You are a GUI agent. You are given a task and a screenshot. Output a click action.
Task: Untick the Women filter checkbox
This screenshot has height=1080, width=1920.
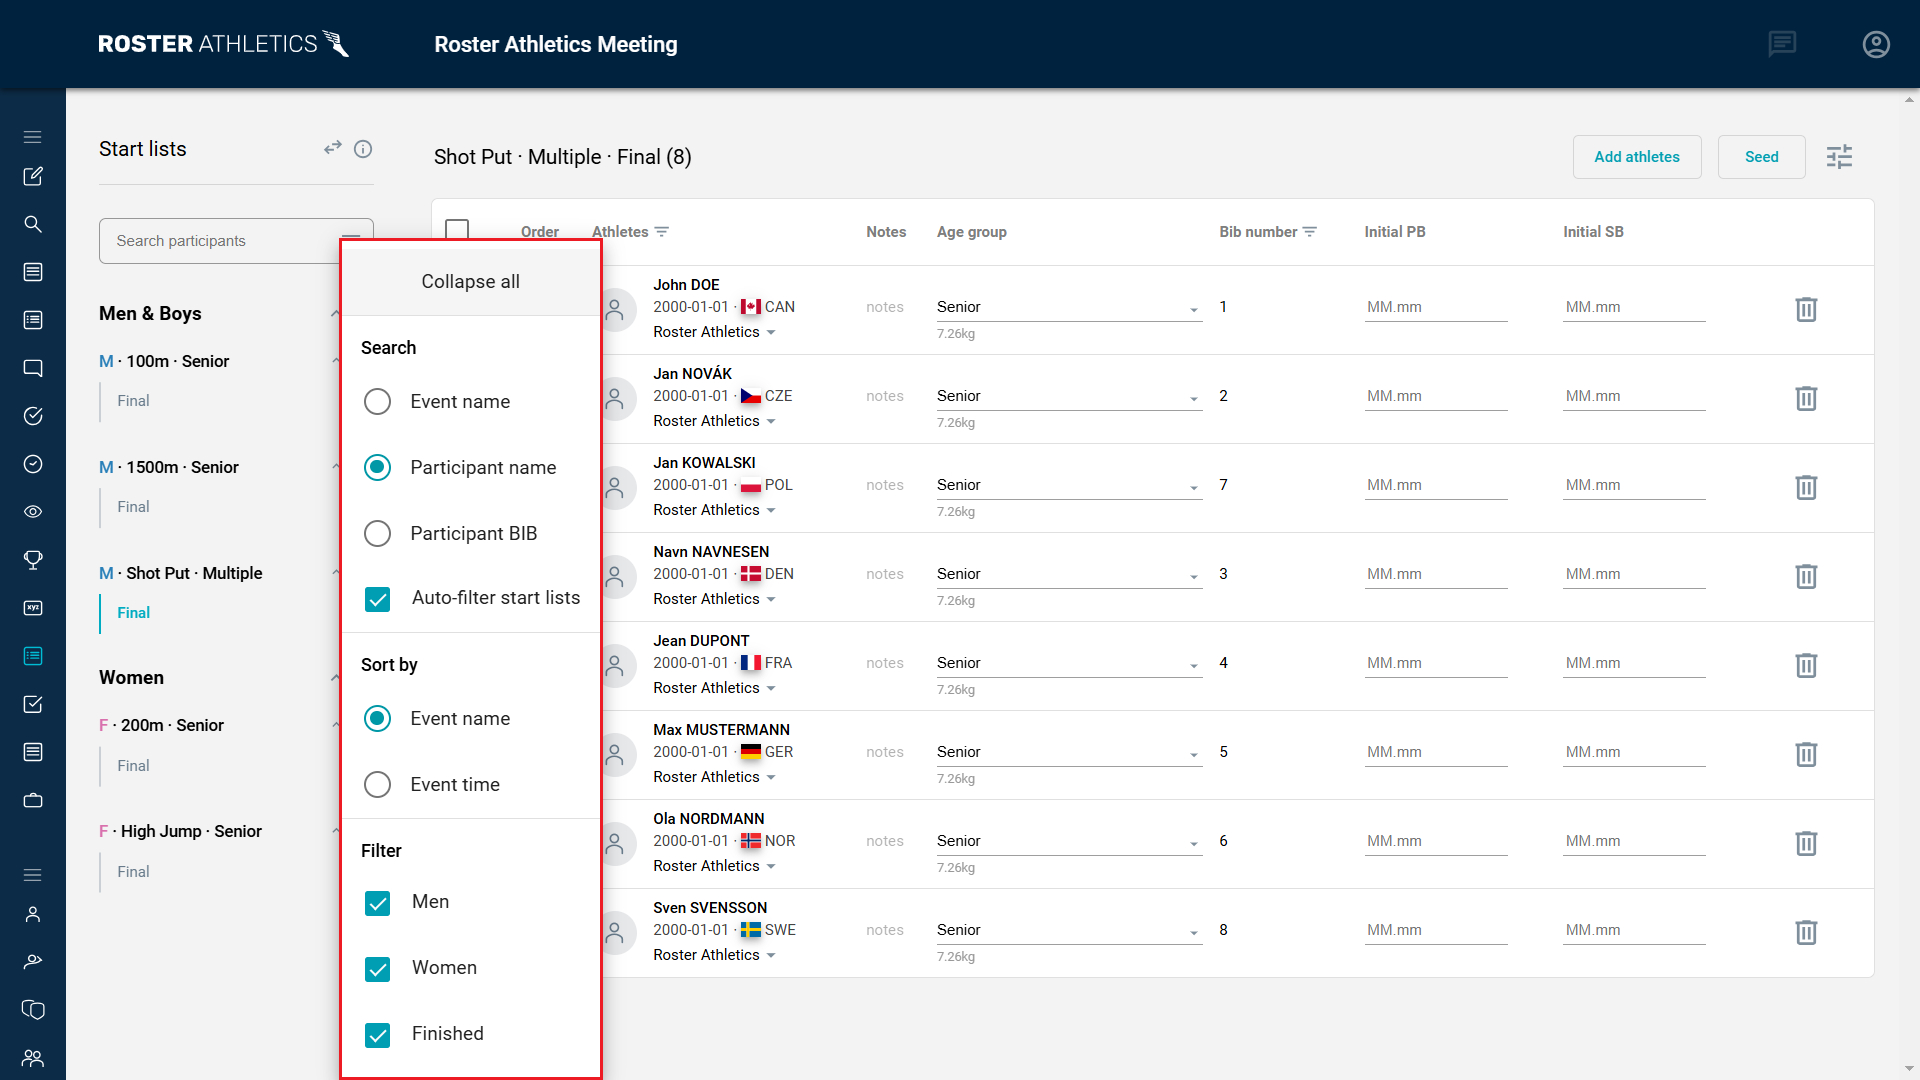(377, 969)
